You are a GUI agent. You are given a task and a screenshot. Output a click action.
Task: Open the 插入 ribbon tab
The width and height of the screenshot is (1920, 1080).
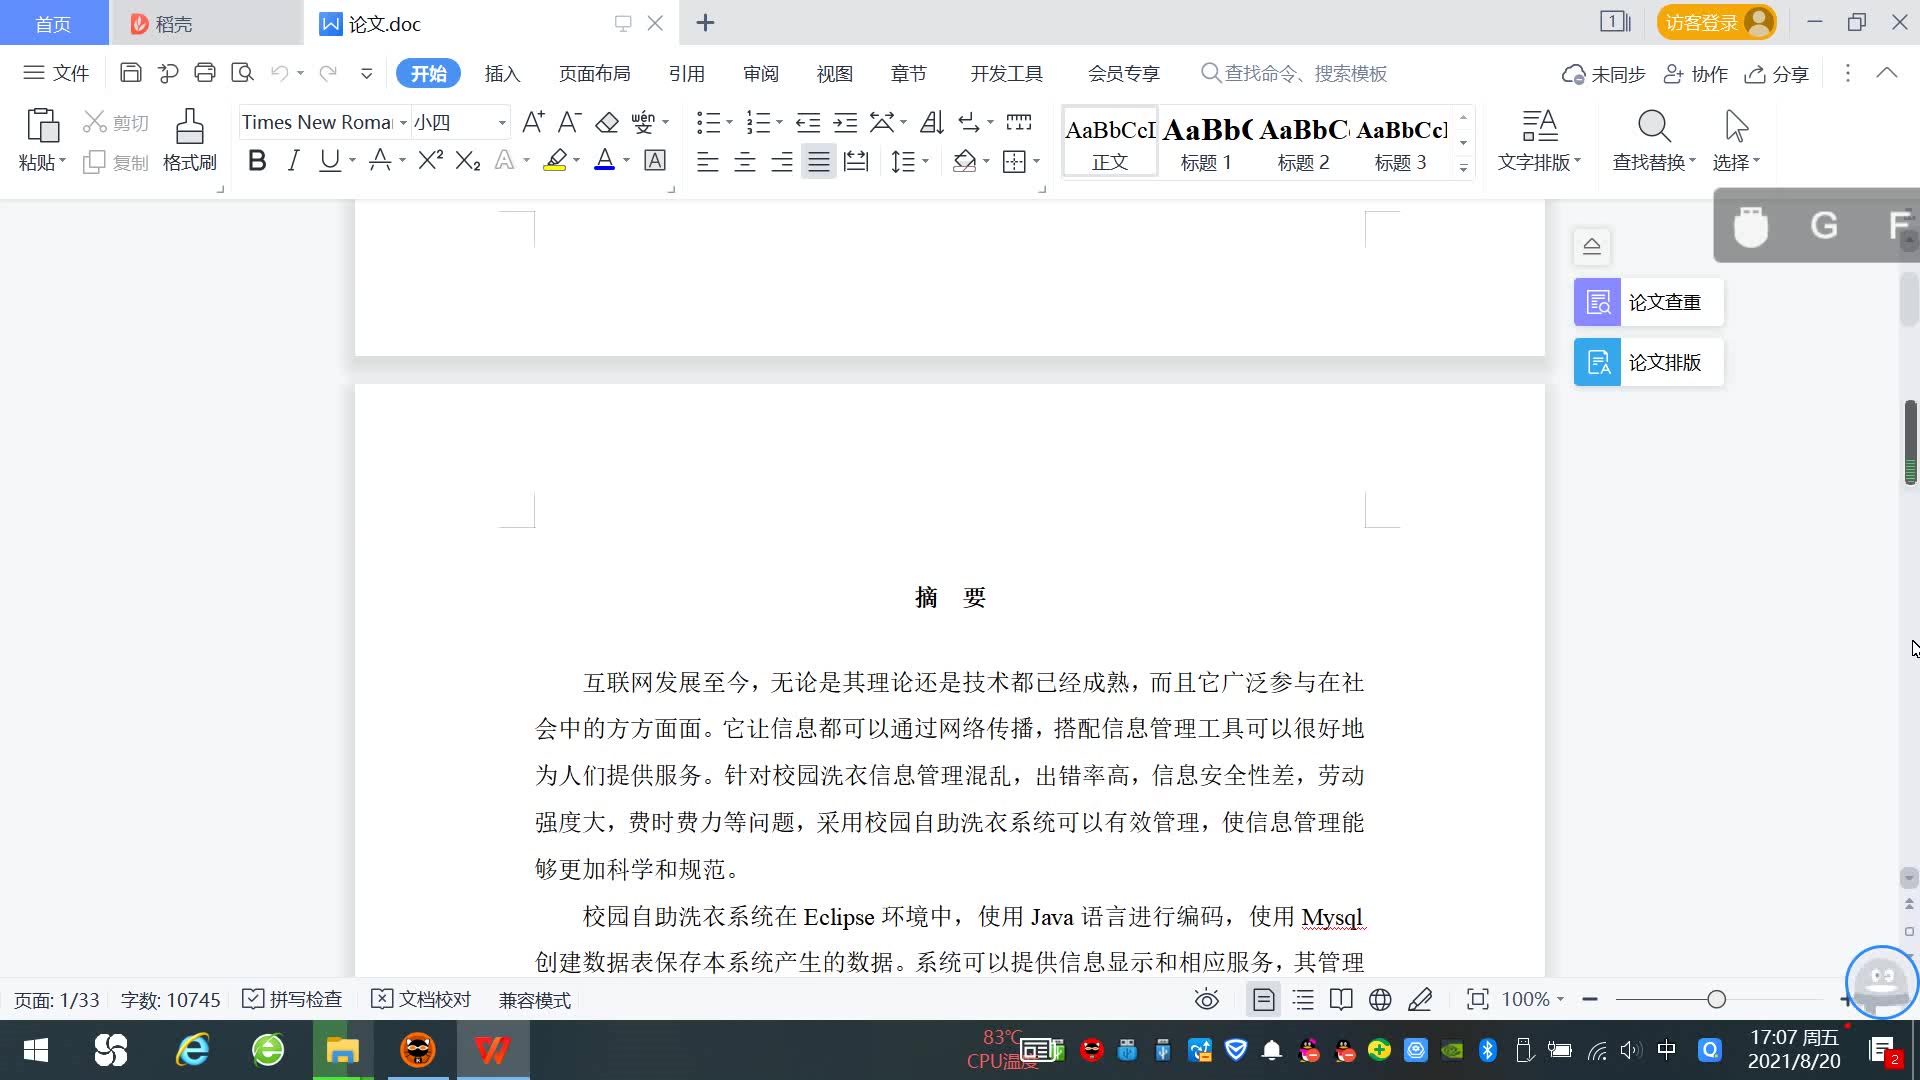[x=502, y=74]
